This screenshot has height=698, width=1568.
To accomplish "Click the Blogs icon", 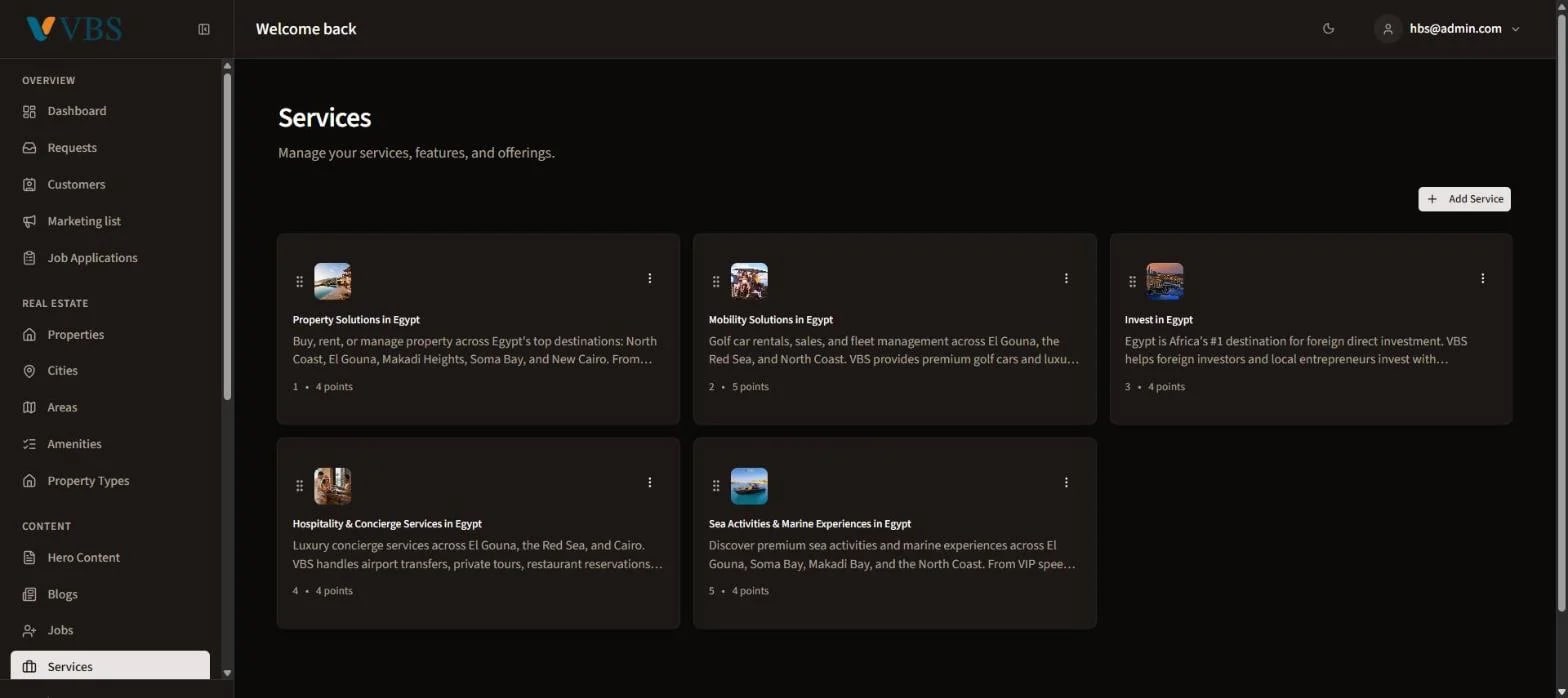I will coord(29,594).
